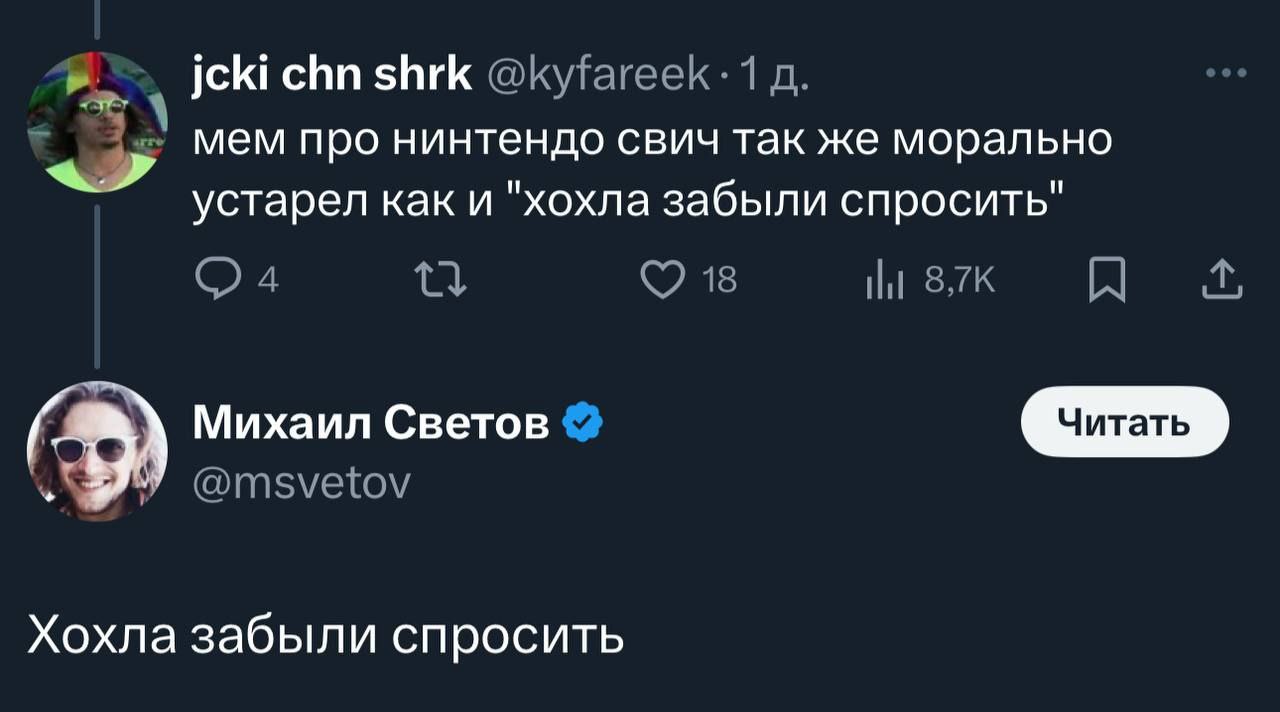Click the @kyfareek handle

pos(598,75)
